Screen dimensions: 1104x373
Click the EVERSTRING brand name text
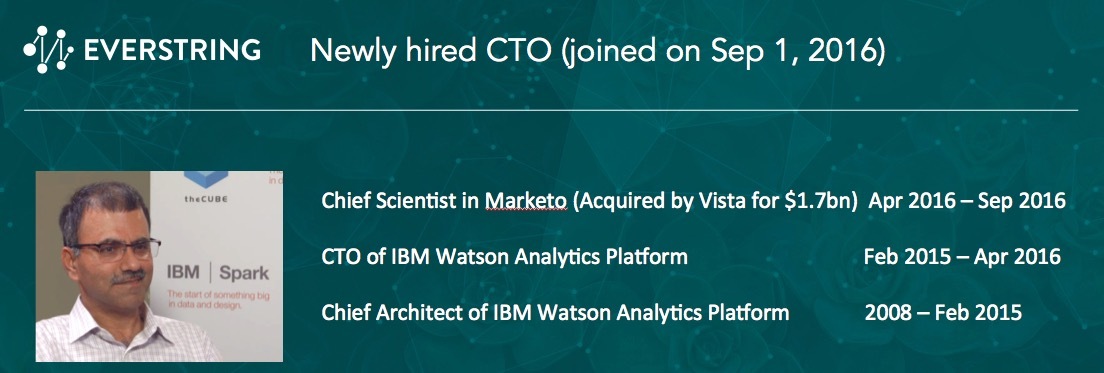[172, 50]
